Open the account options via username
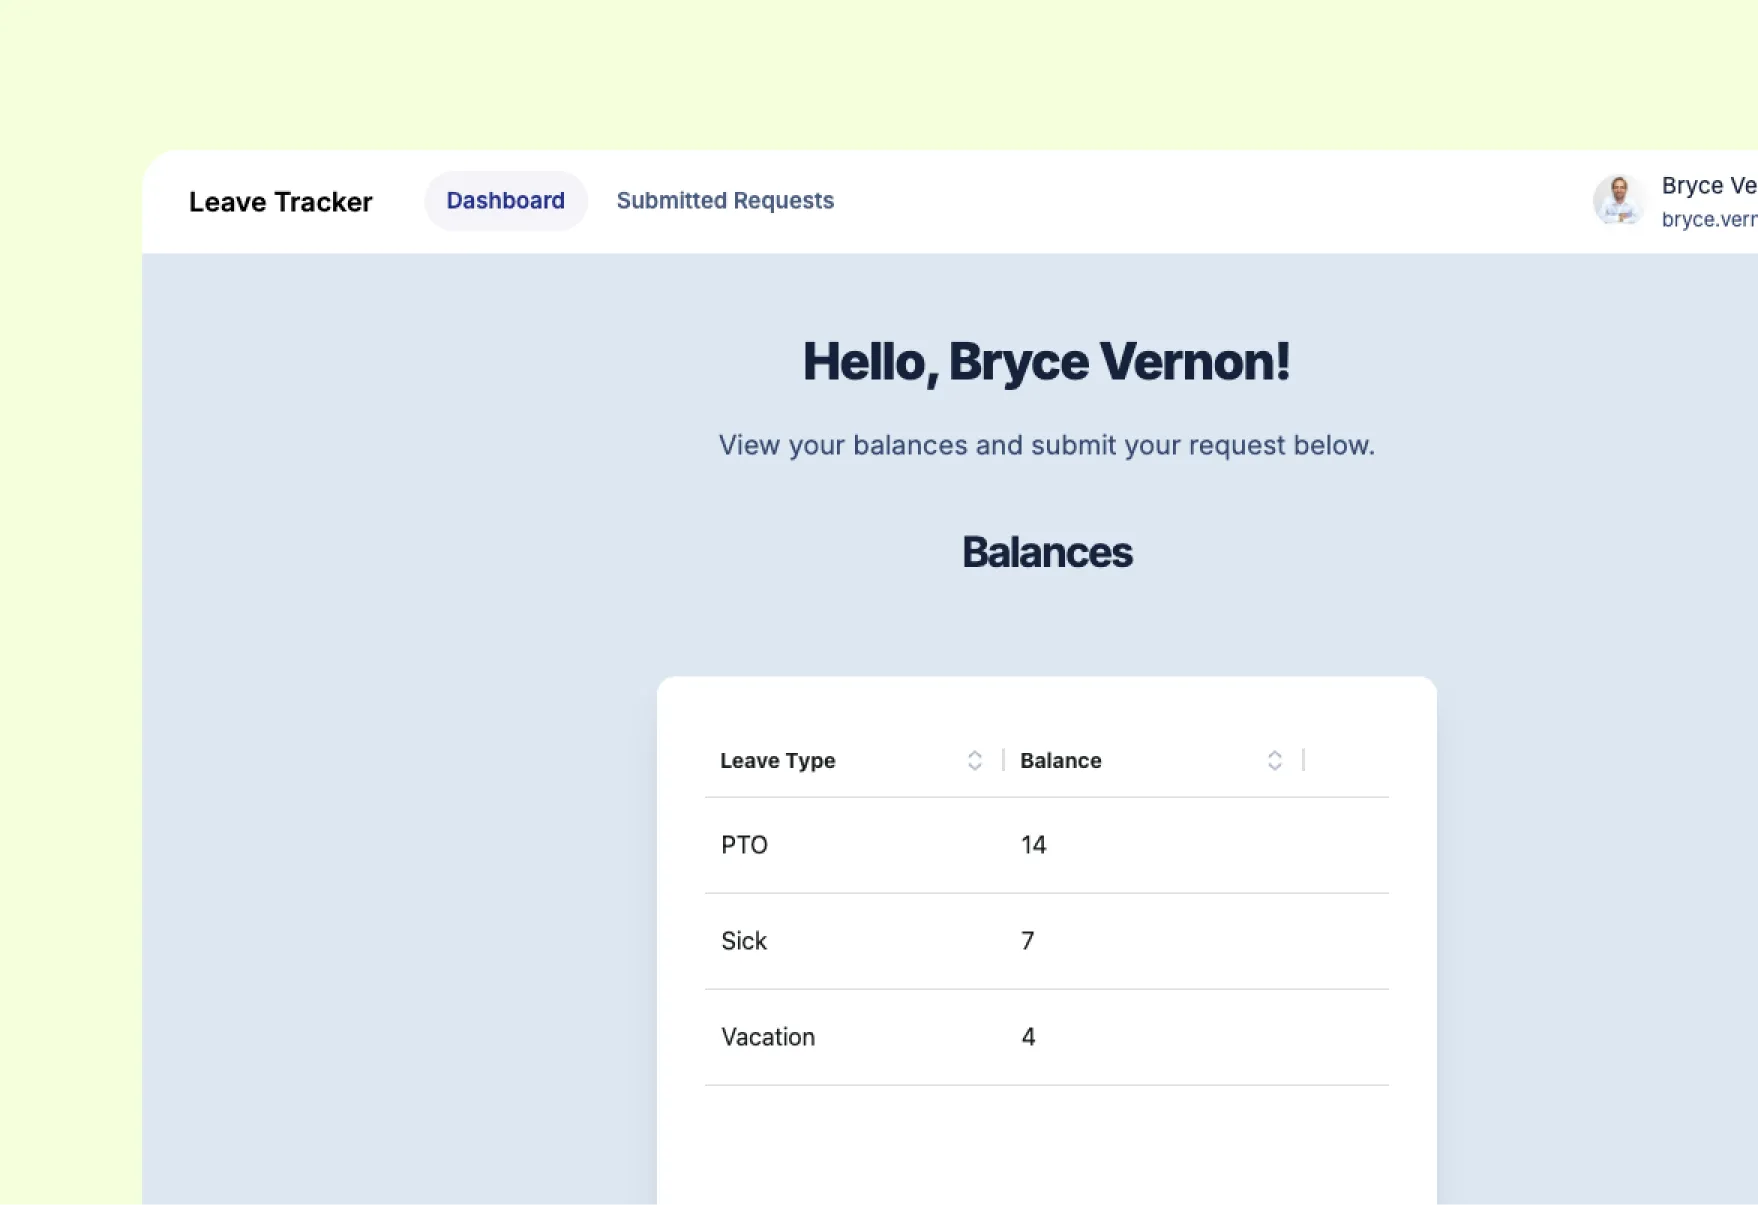1758x1205 pixels. 1706,185
